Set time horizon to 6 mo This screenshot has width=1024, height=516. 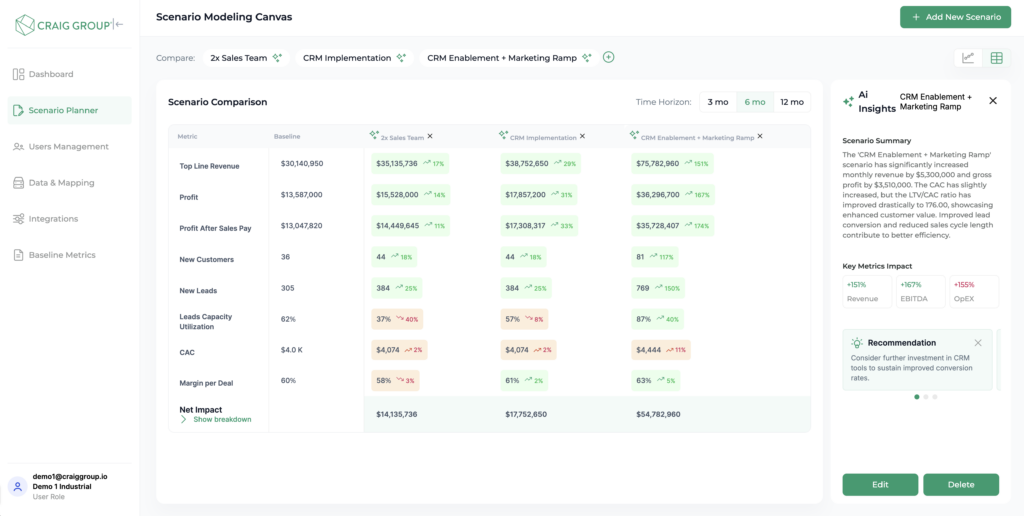pyautogui.click(x=754, y=102)
